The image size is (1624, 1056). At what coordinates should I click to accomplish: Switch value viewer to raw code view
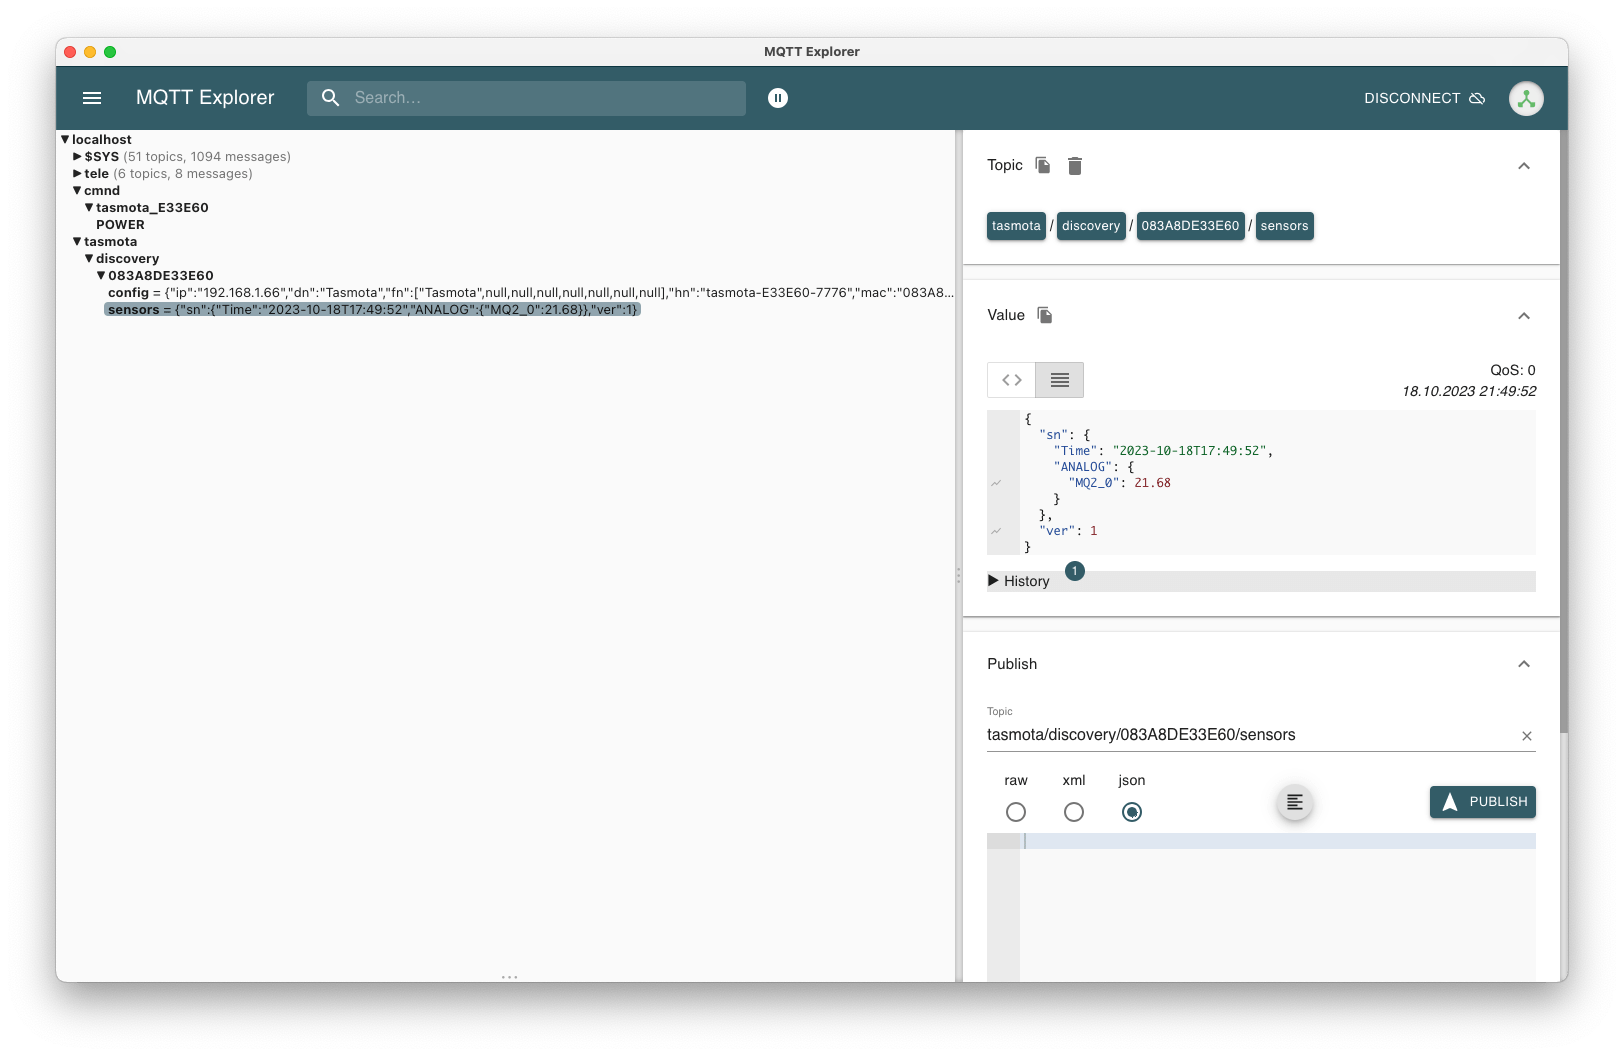pyautogui.click(x=1010, y=380)
